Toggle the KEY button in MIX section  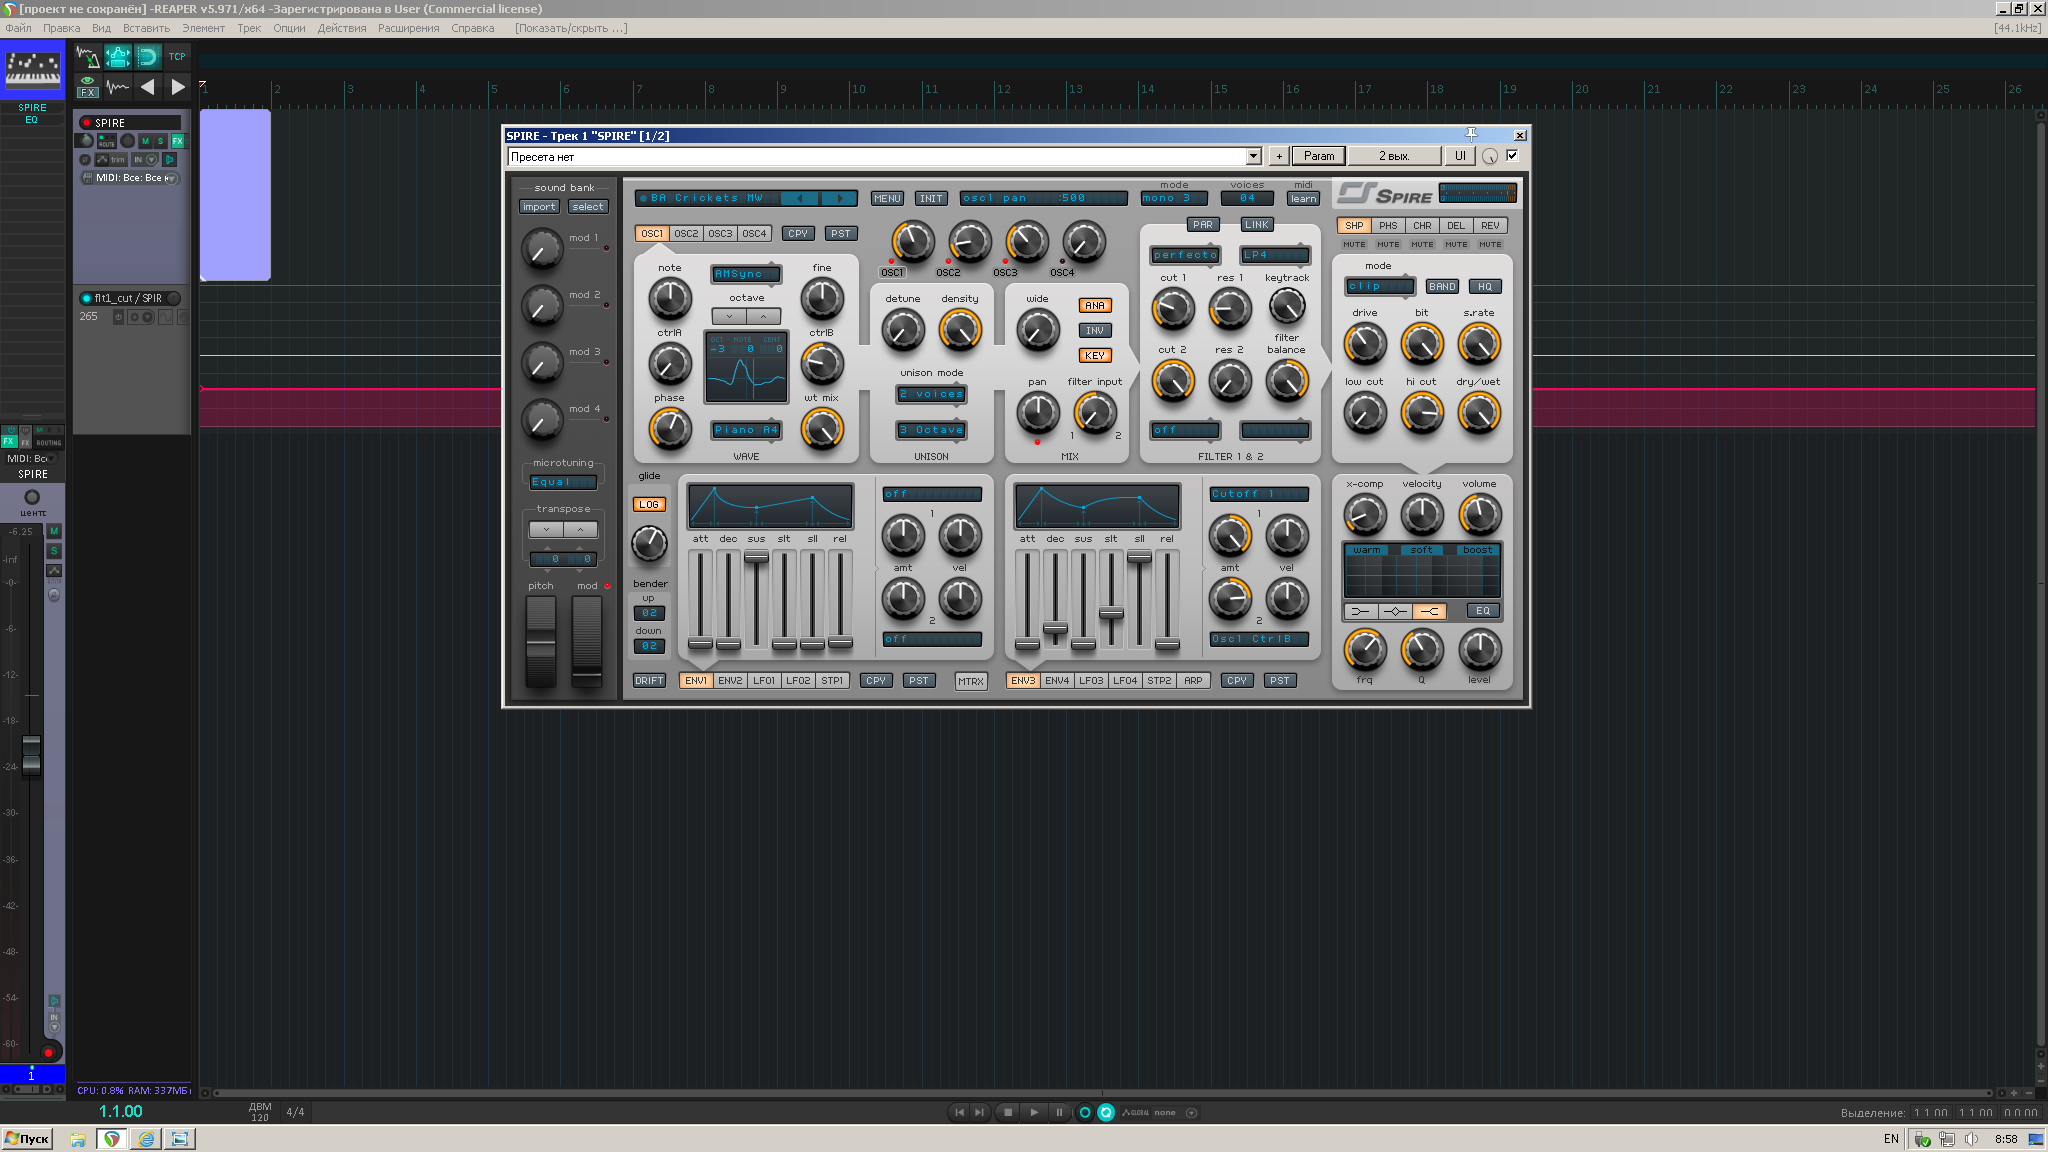1095,355
